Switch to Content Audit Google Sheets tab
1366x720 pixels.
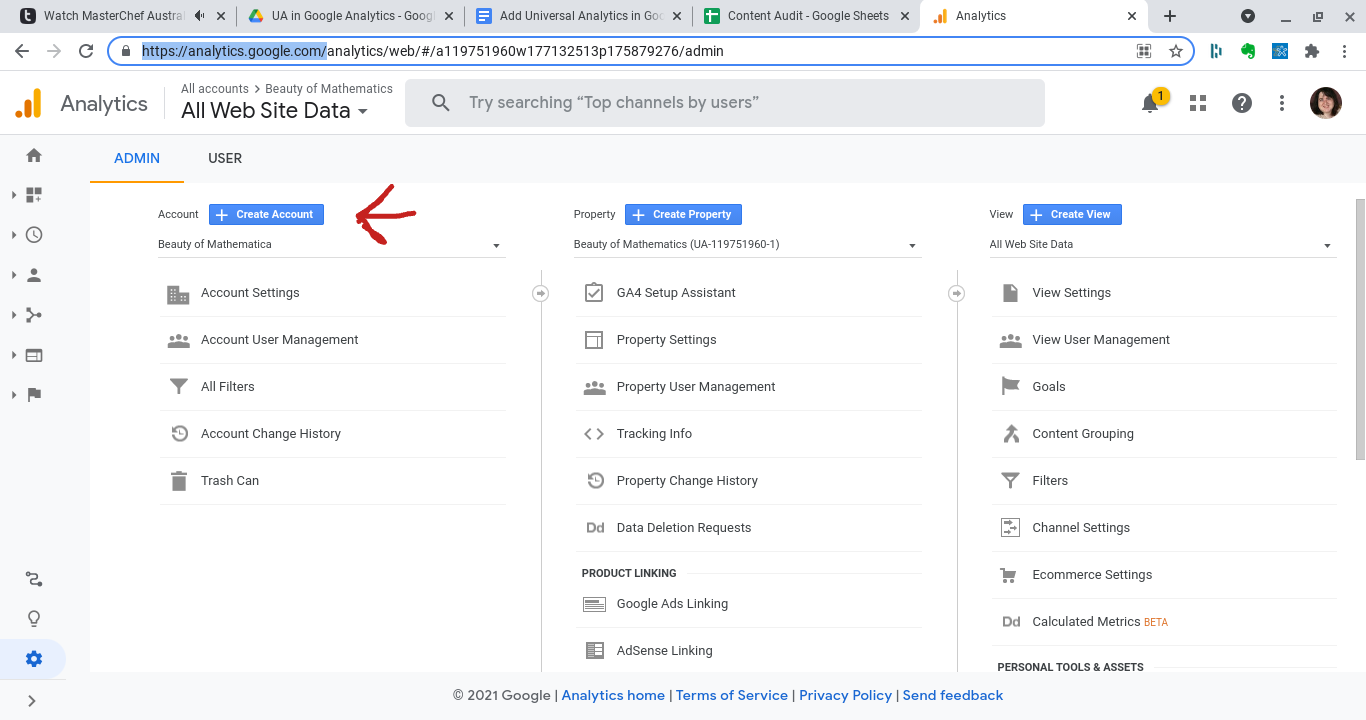click(x=807, y=16)
